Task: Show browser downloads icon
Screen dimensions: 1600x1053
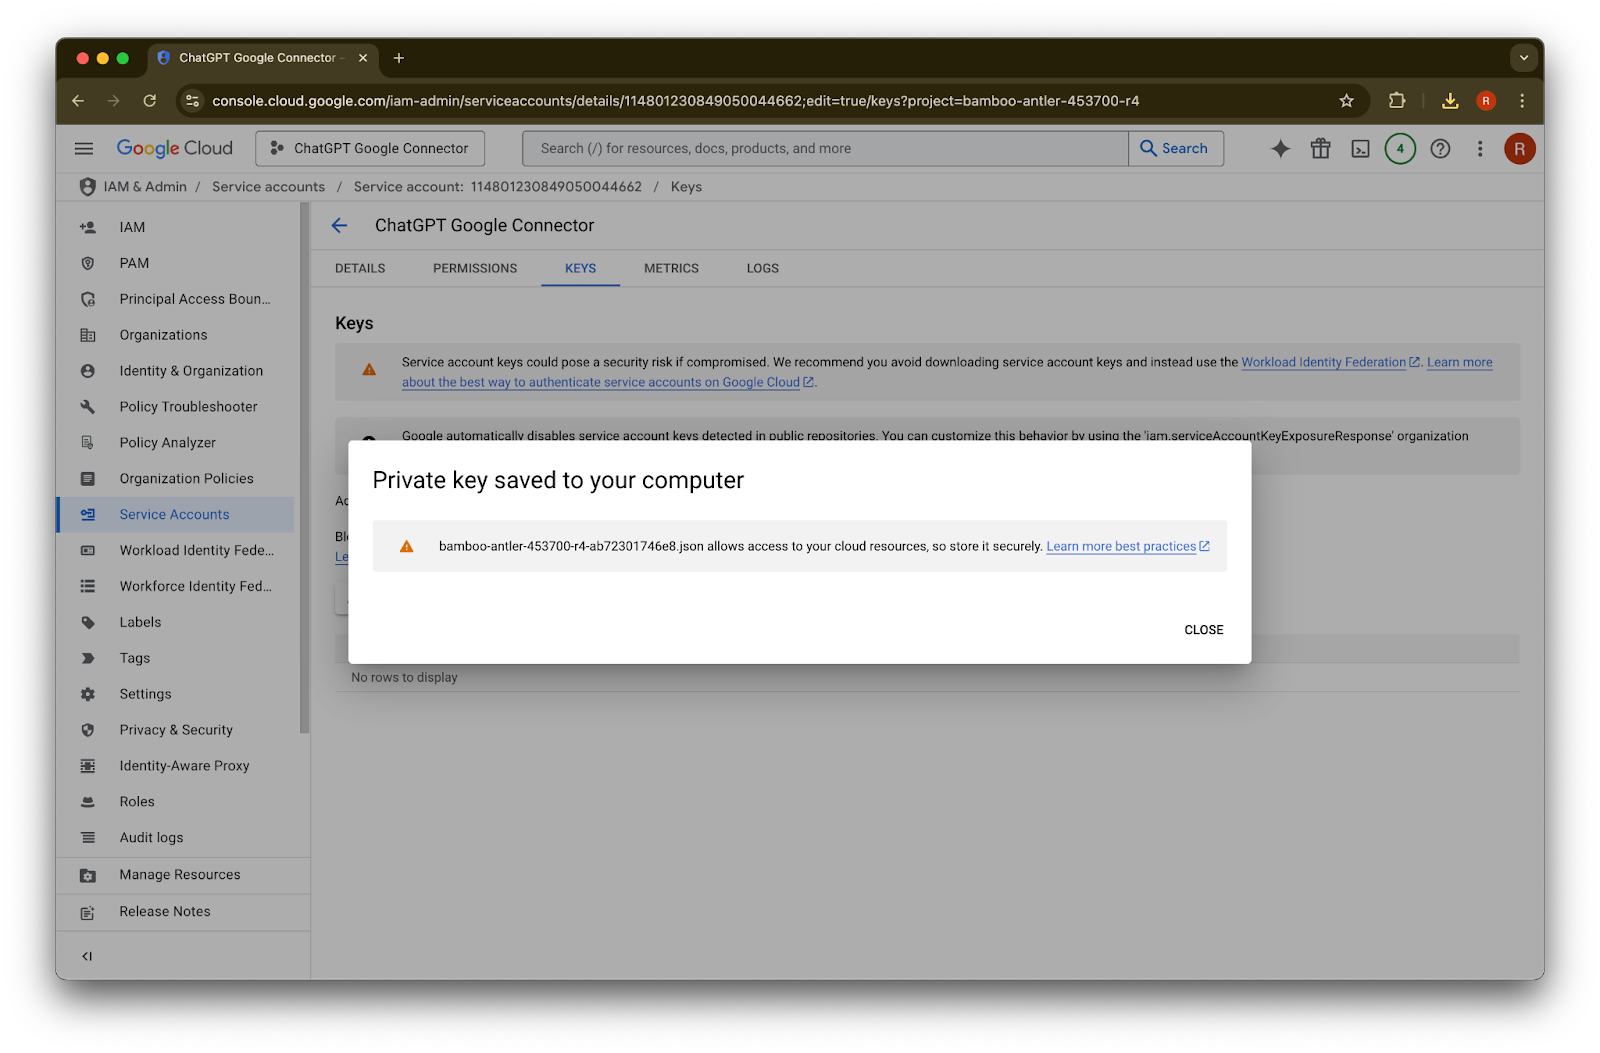Action: [x=1449, y=101]
